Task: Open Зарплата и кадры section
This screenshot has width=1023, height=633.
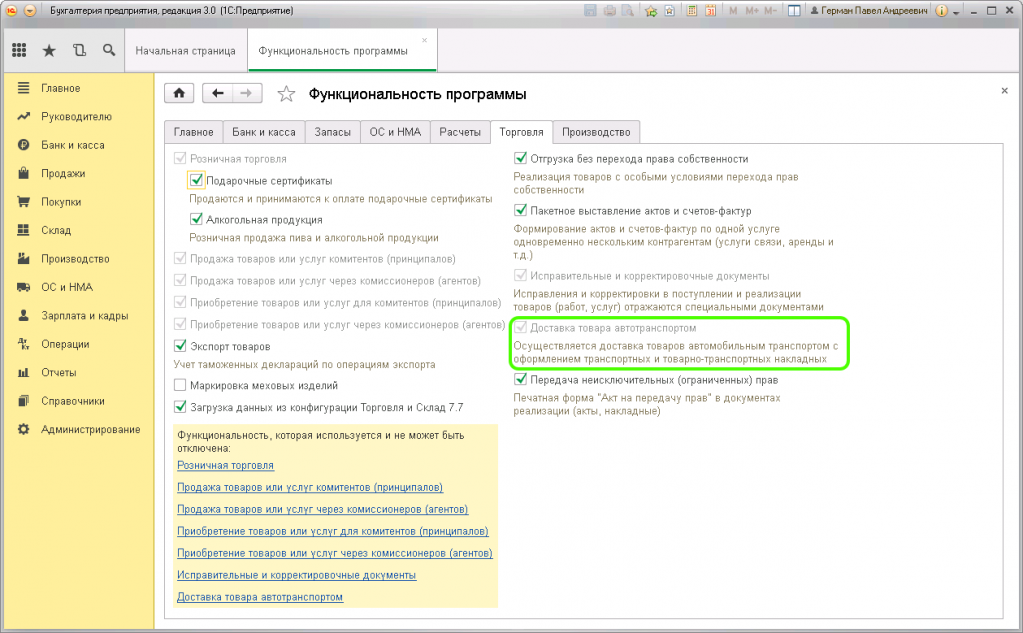Action: [84, 316]
